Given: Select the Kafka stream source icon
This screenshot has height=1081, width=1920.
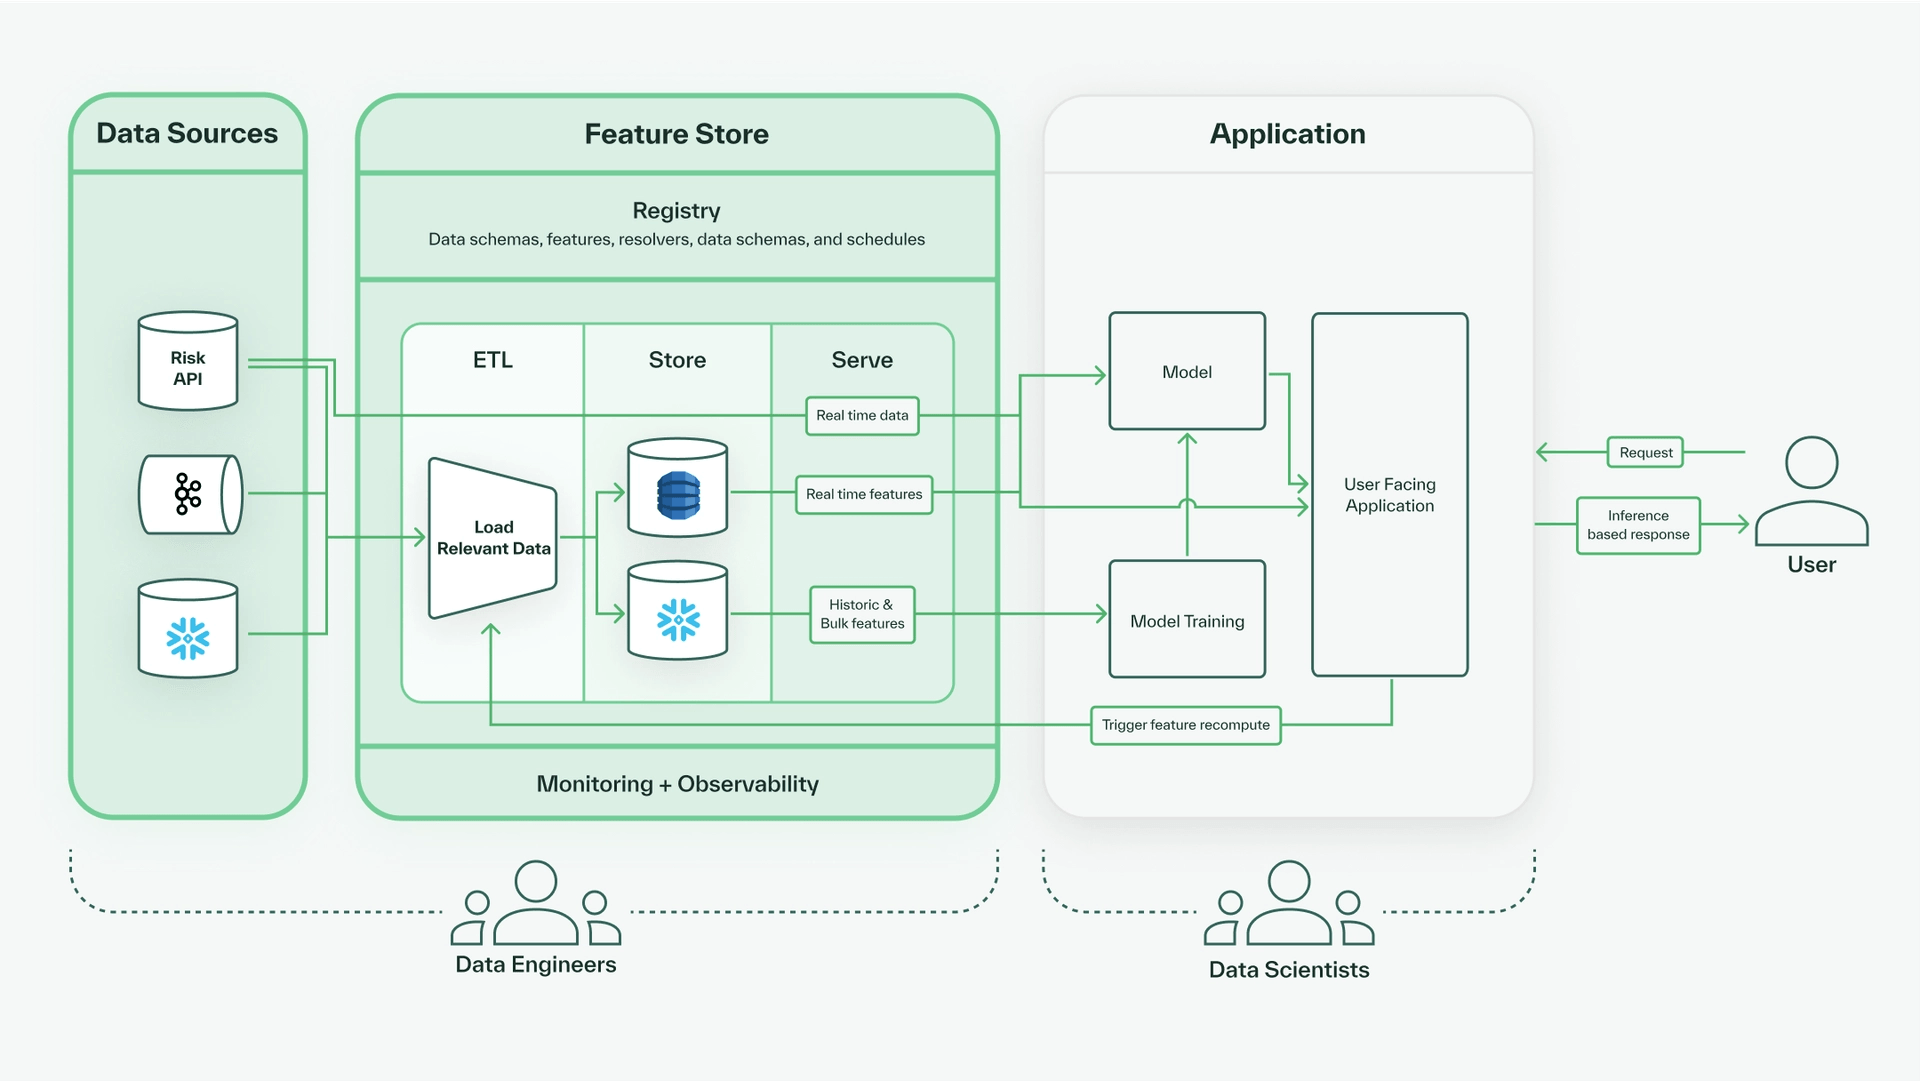Looking at the screenshot, I should pos(190,494).
